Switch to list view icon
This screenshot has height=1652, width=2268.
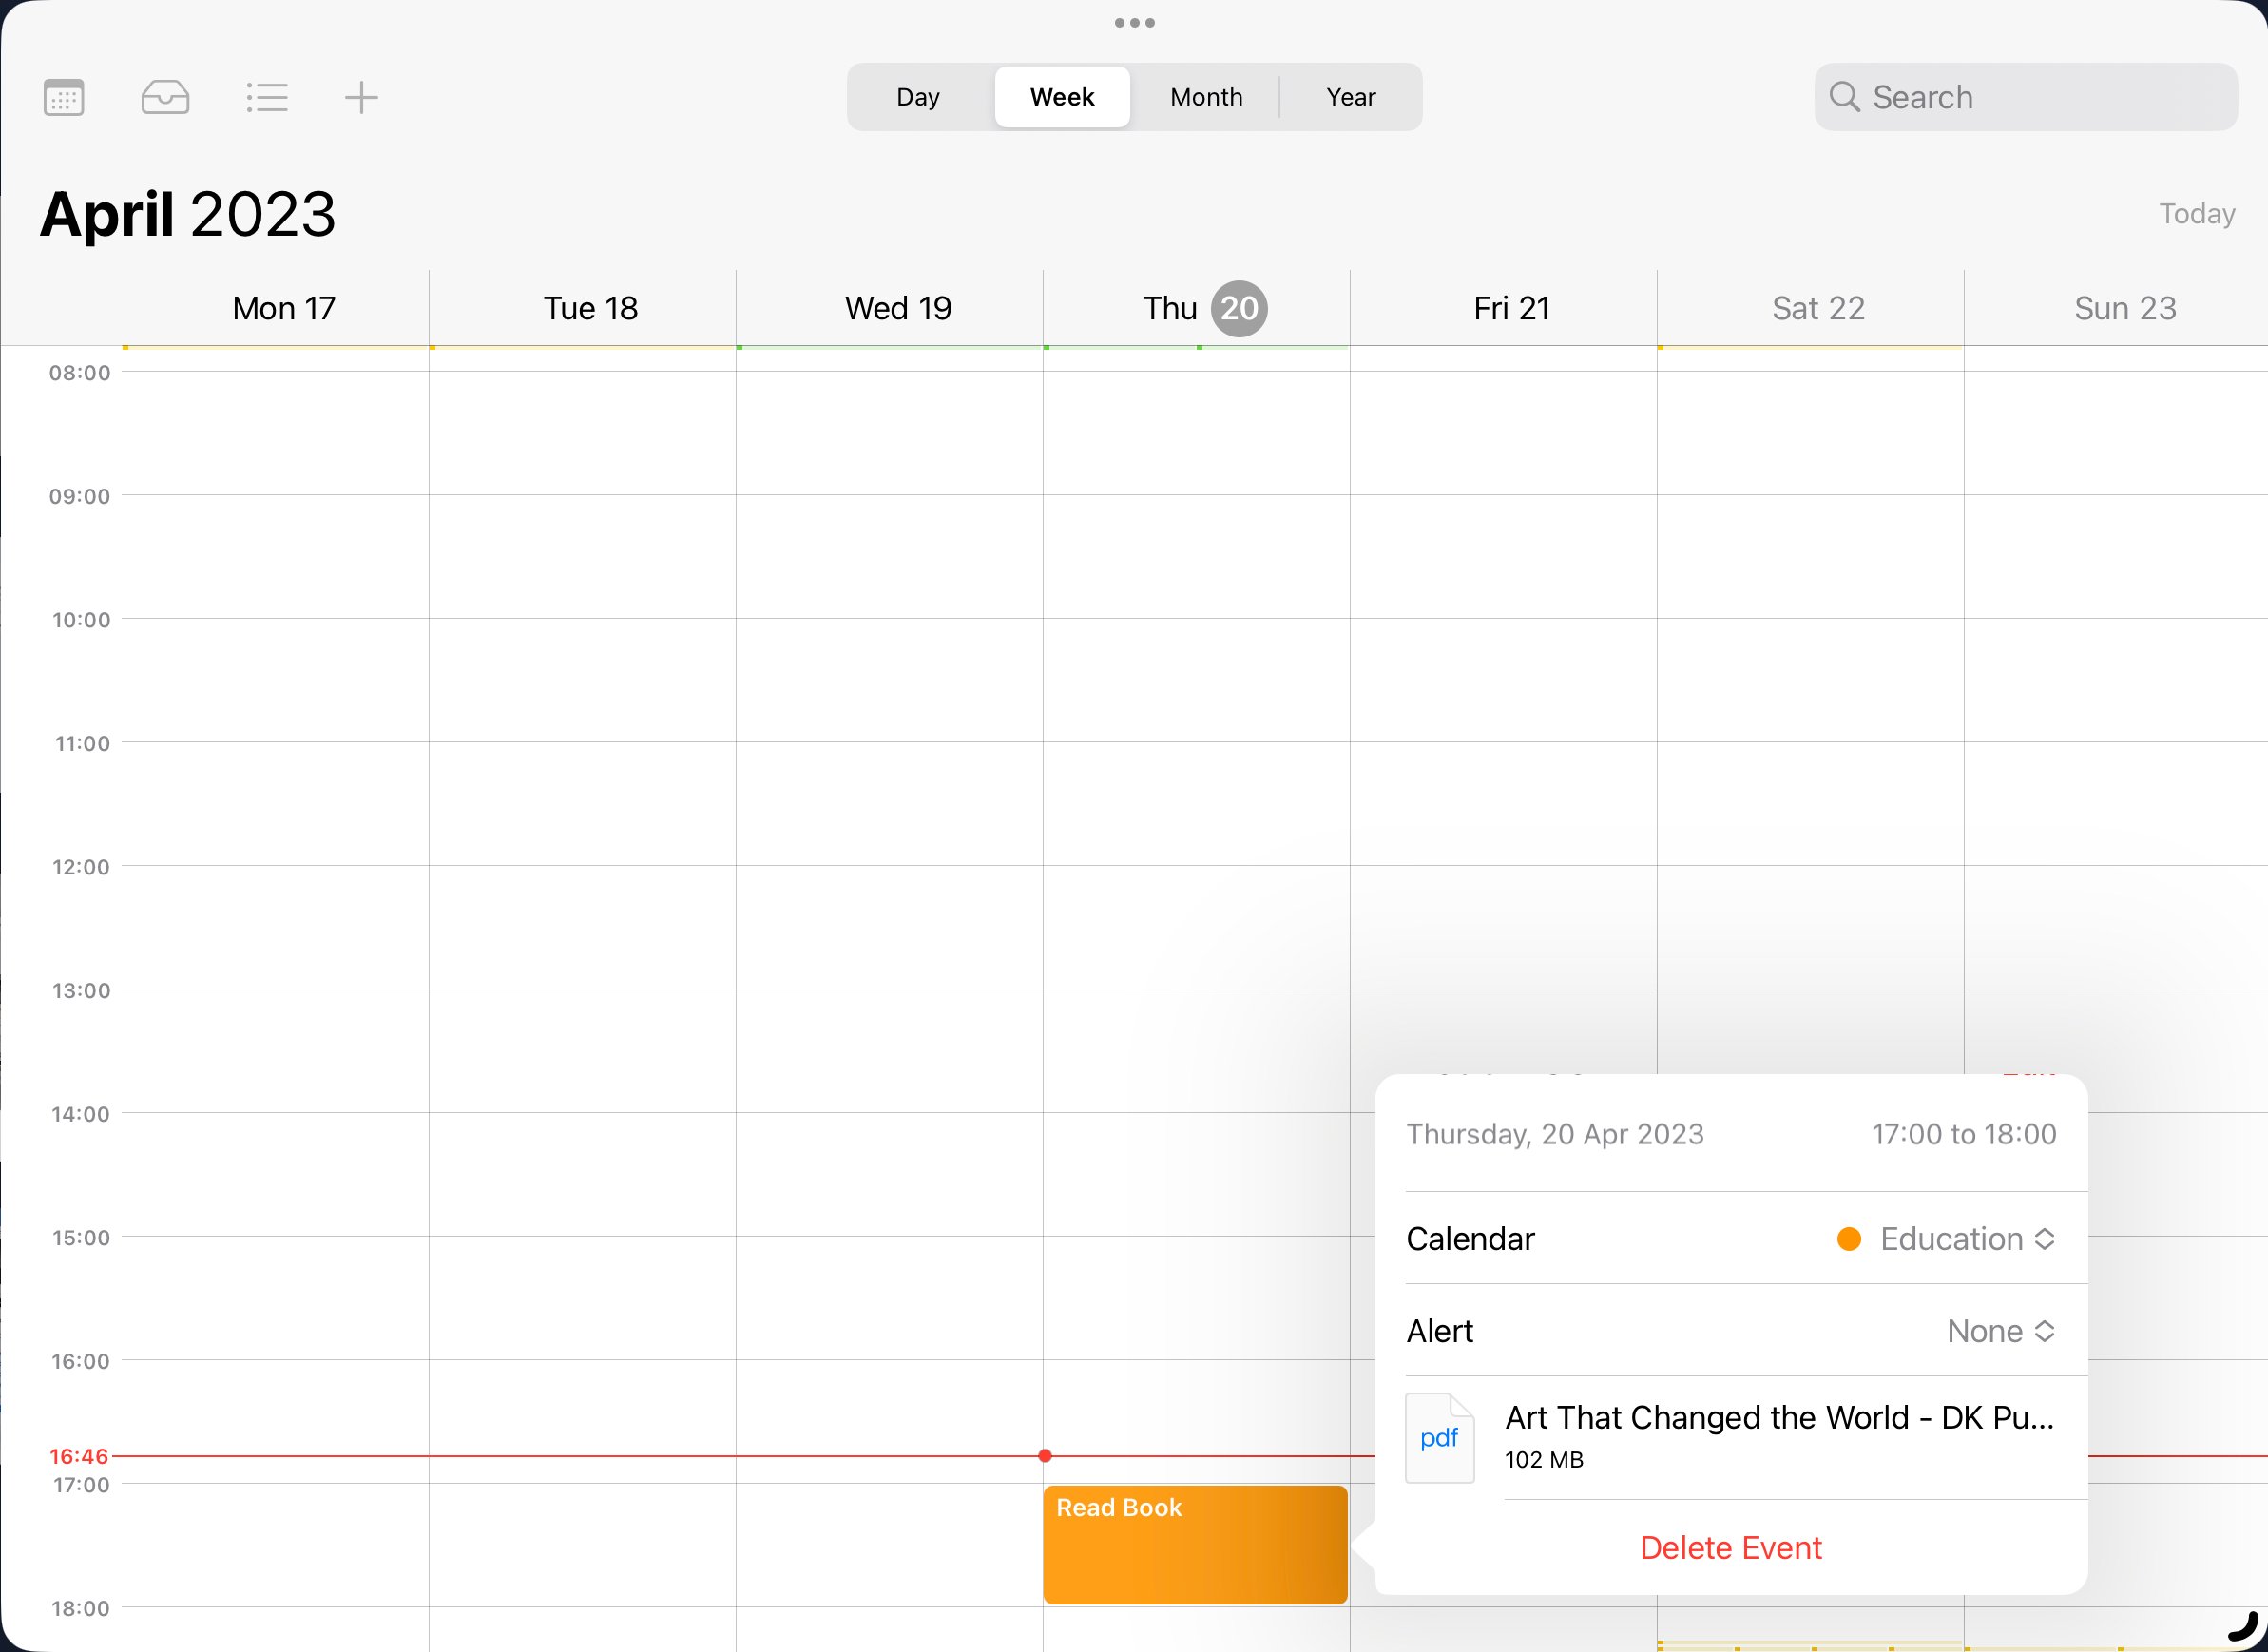coord(267,98)
